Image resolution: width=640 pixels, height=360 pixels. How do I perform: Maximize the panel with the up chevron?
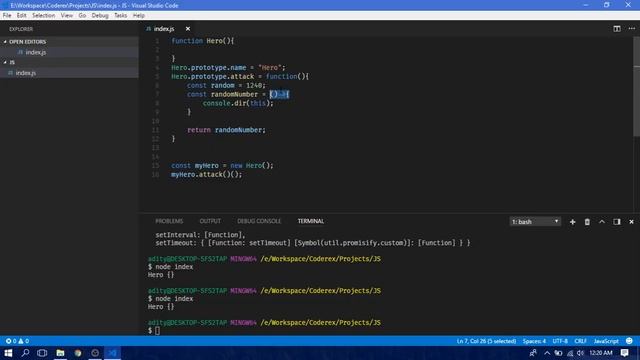pos(602,222)
